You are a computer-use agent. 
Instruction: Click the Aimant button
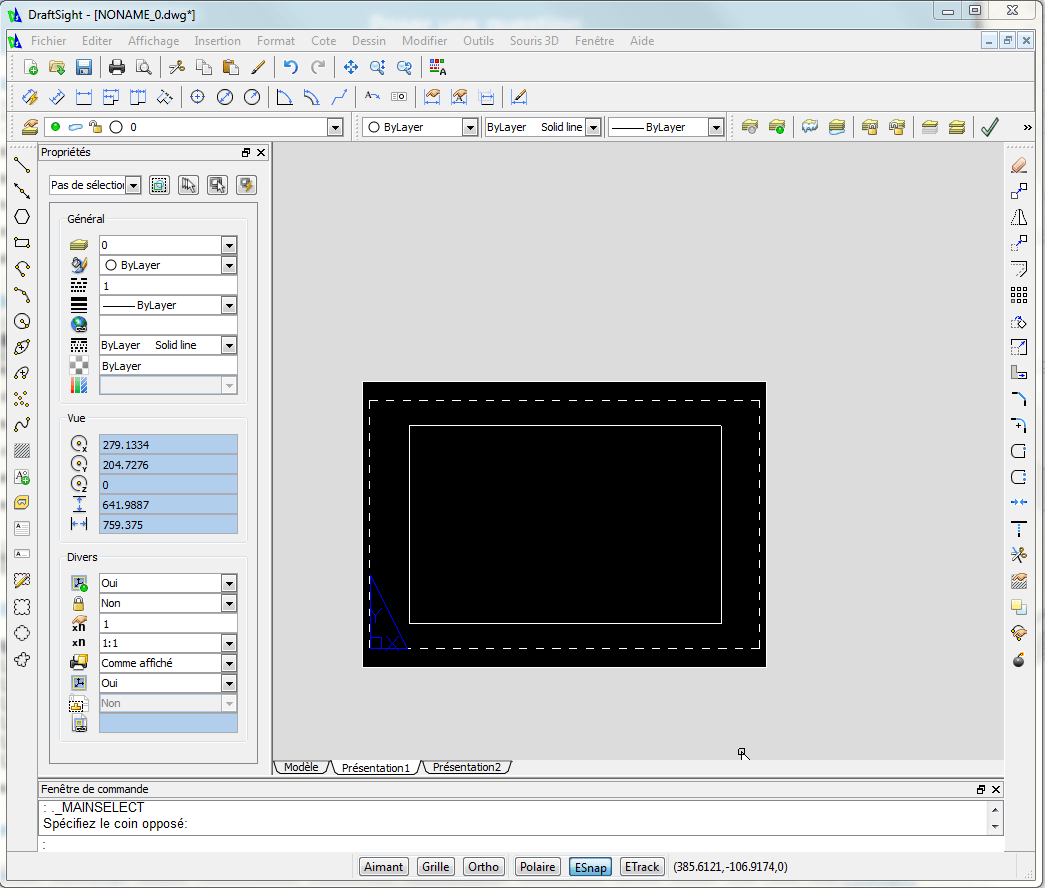coord(384,867)
